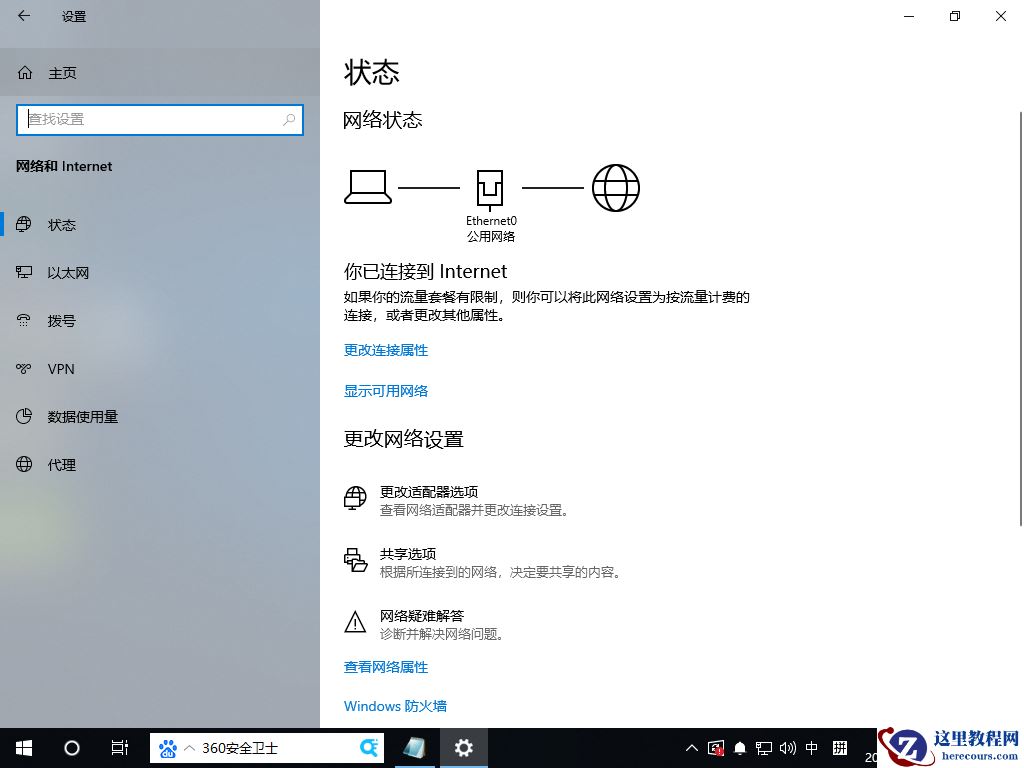Select 状态 in the sidebar
The height and width of the screenshot is (768, 1024).
62,224
